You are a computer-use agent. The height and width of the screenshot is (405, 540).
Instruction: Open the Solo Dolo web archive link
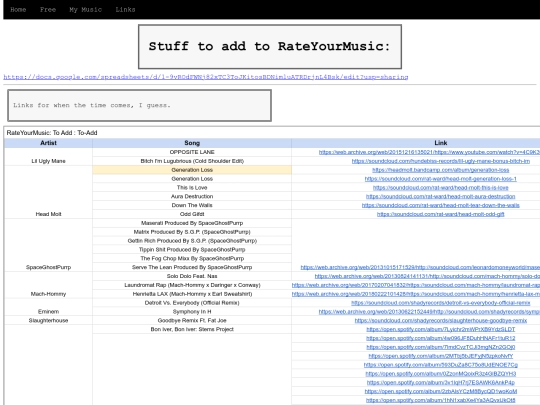click(x=427, y=276)
